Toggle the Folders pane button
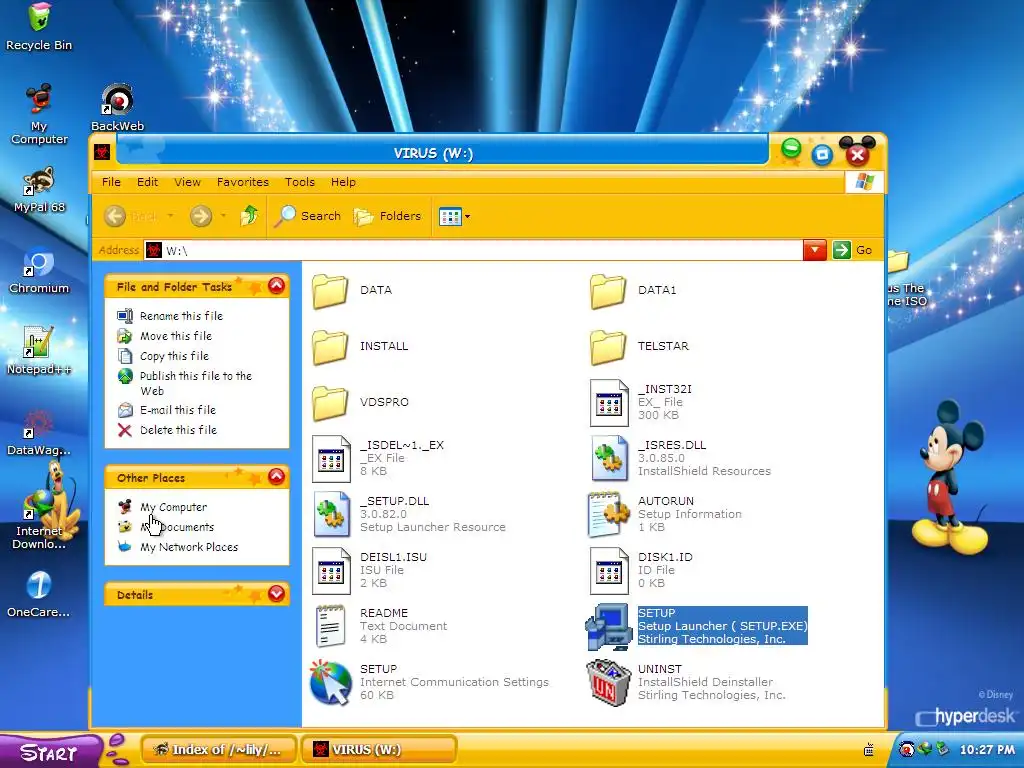Image resolution: width=1024 pixels, height=768 pixels. (x=388, y=216)
